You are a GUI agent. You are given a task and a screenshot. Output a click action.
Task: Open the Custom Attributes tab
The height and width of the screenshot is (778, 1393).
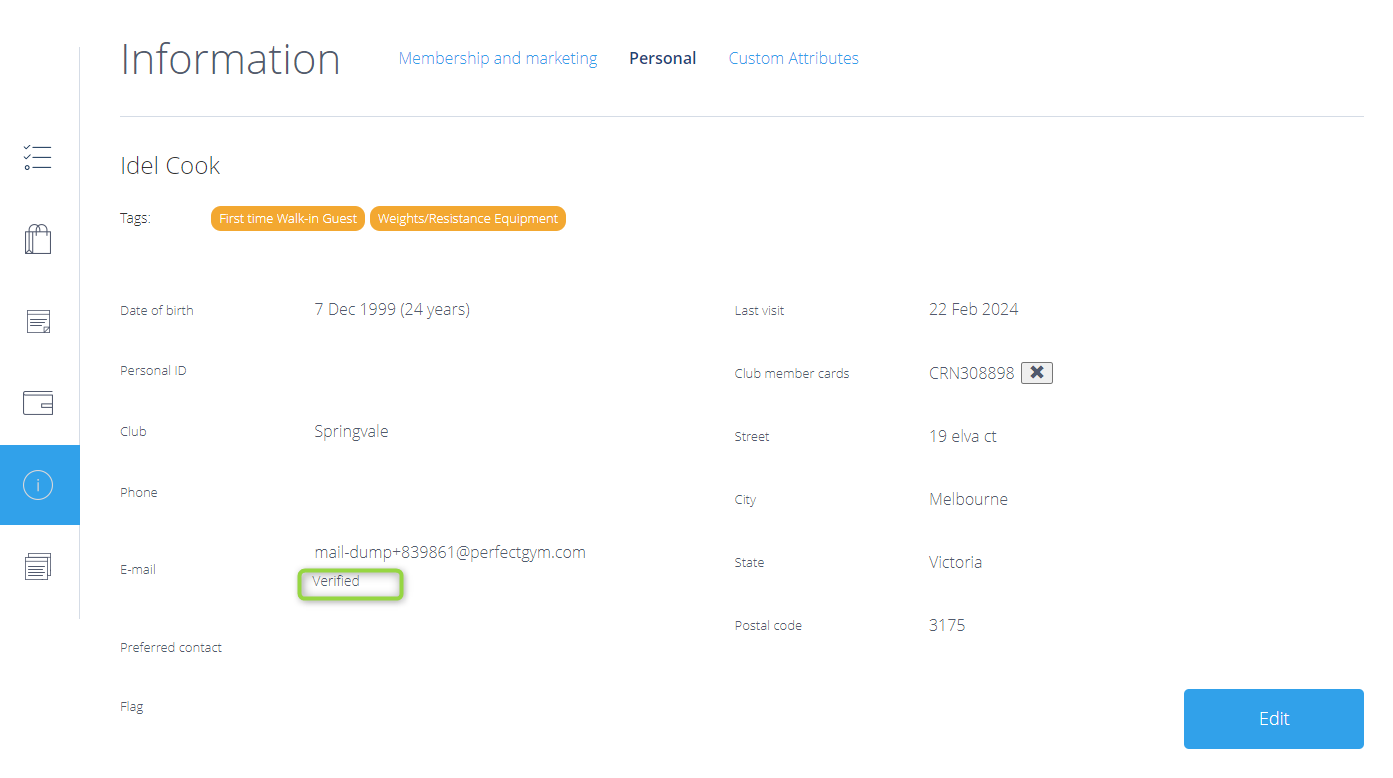click(793, 58)
